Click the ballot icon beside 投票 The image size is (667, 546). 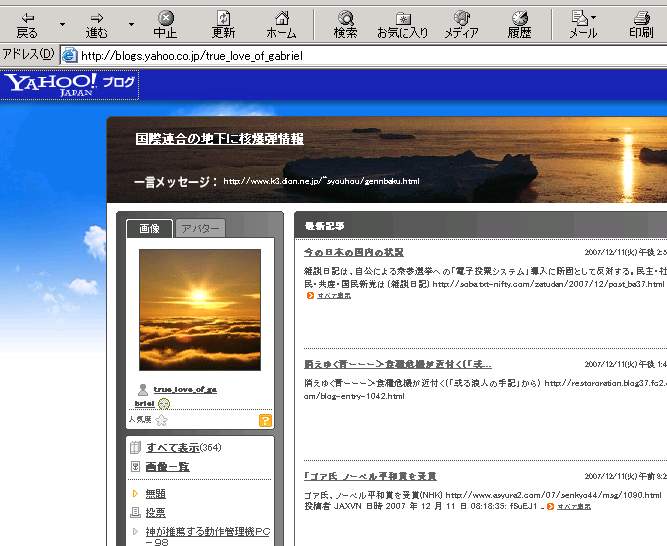coord(135,512)
